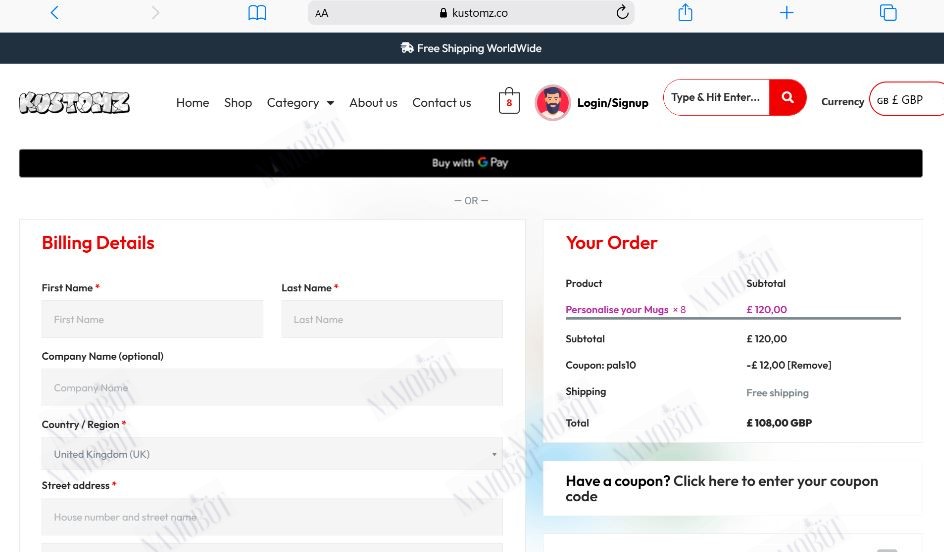Click the Street address input field
This screenshot has height=552, width=944.
(x=272, y=516)
